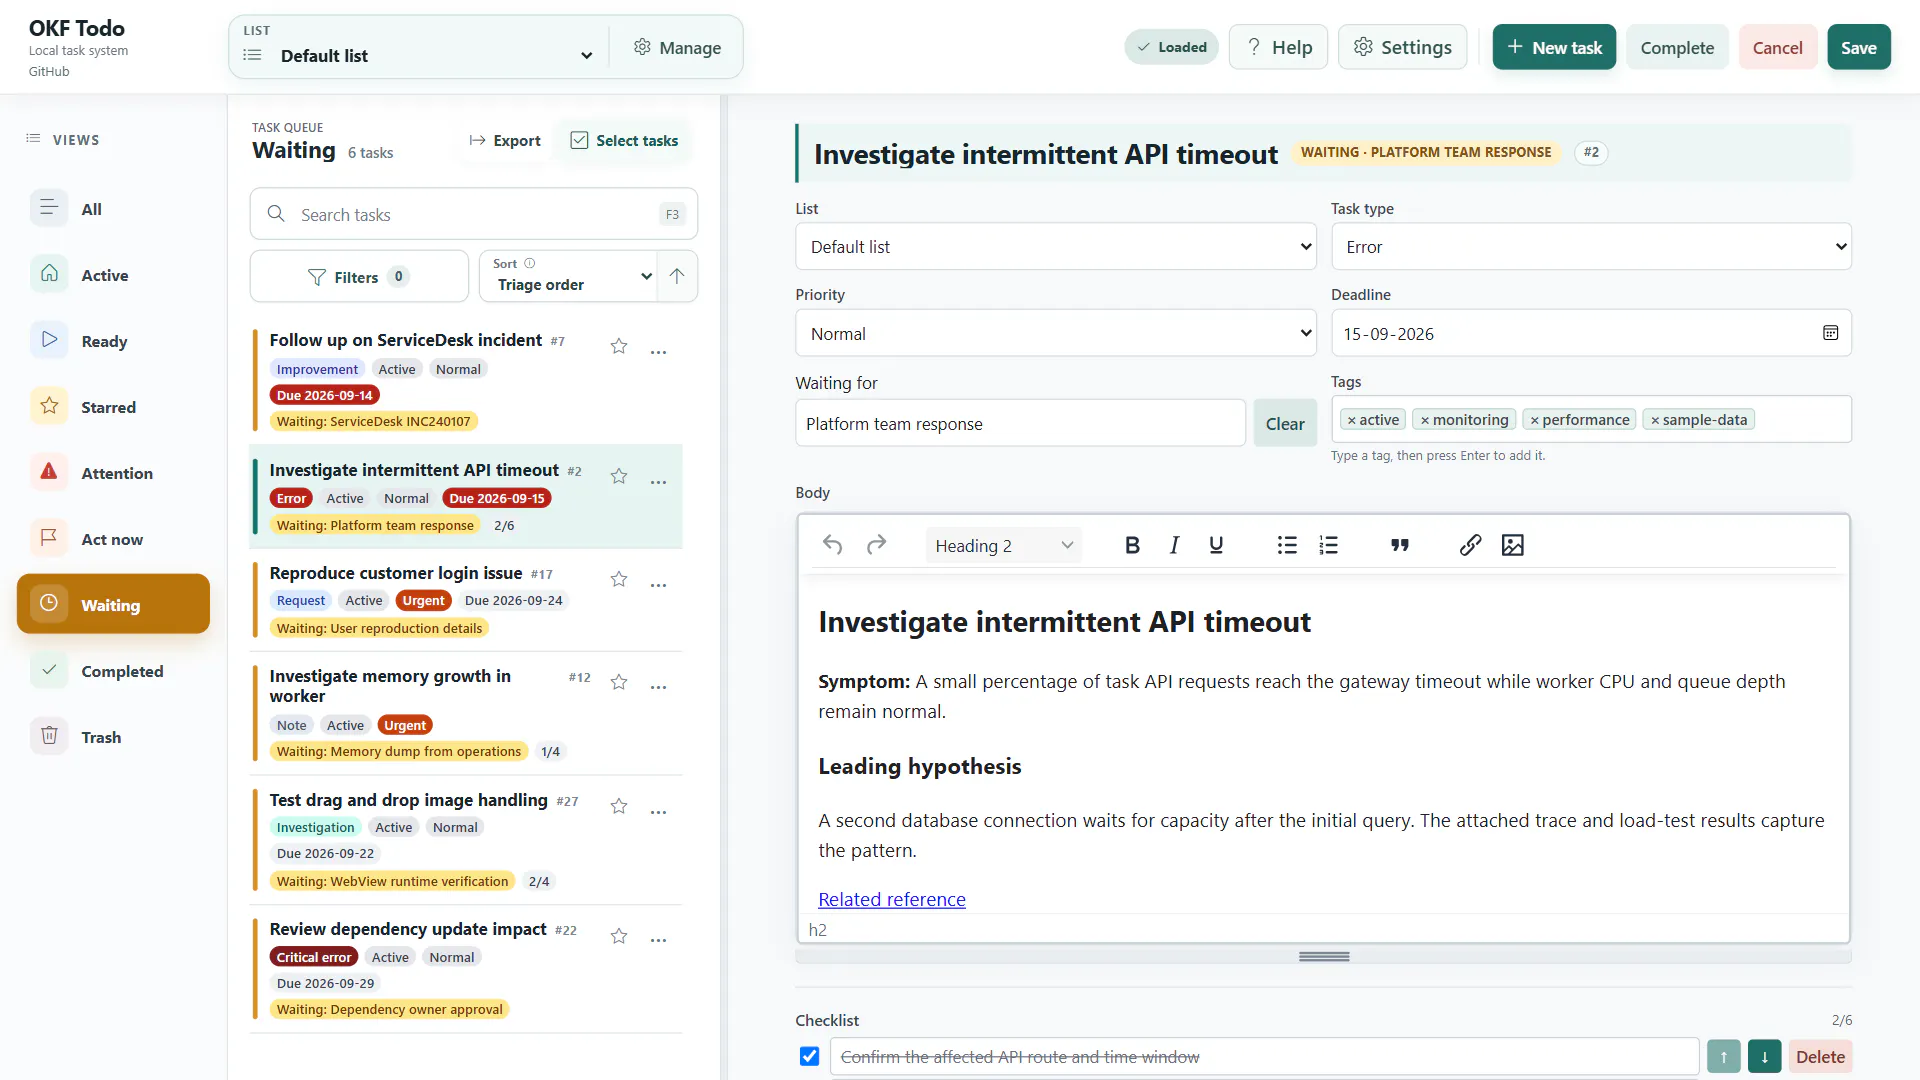Viewport: 1920px width, 1080px height.
Task: Uncheck 'Confirm the affected API route' checklist item
Action: [810, 1056]
